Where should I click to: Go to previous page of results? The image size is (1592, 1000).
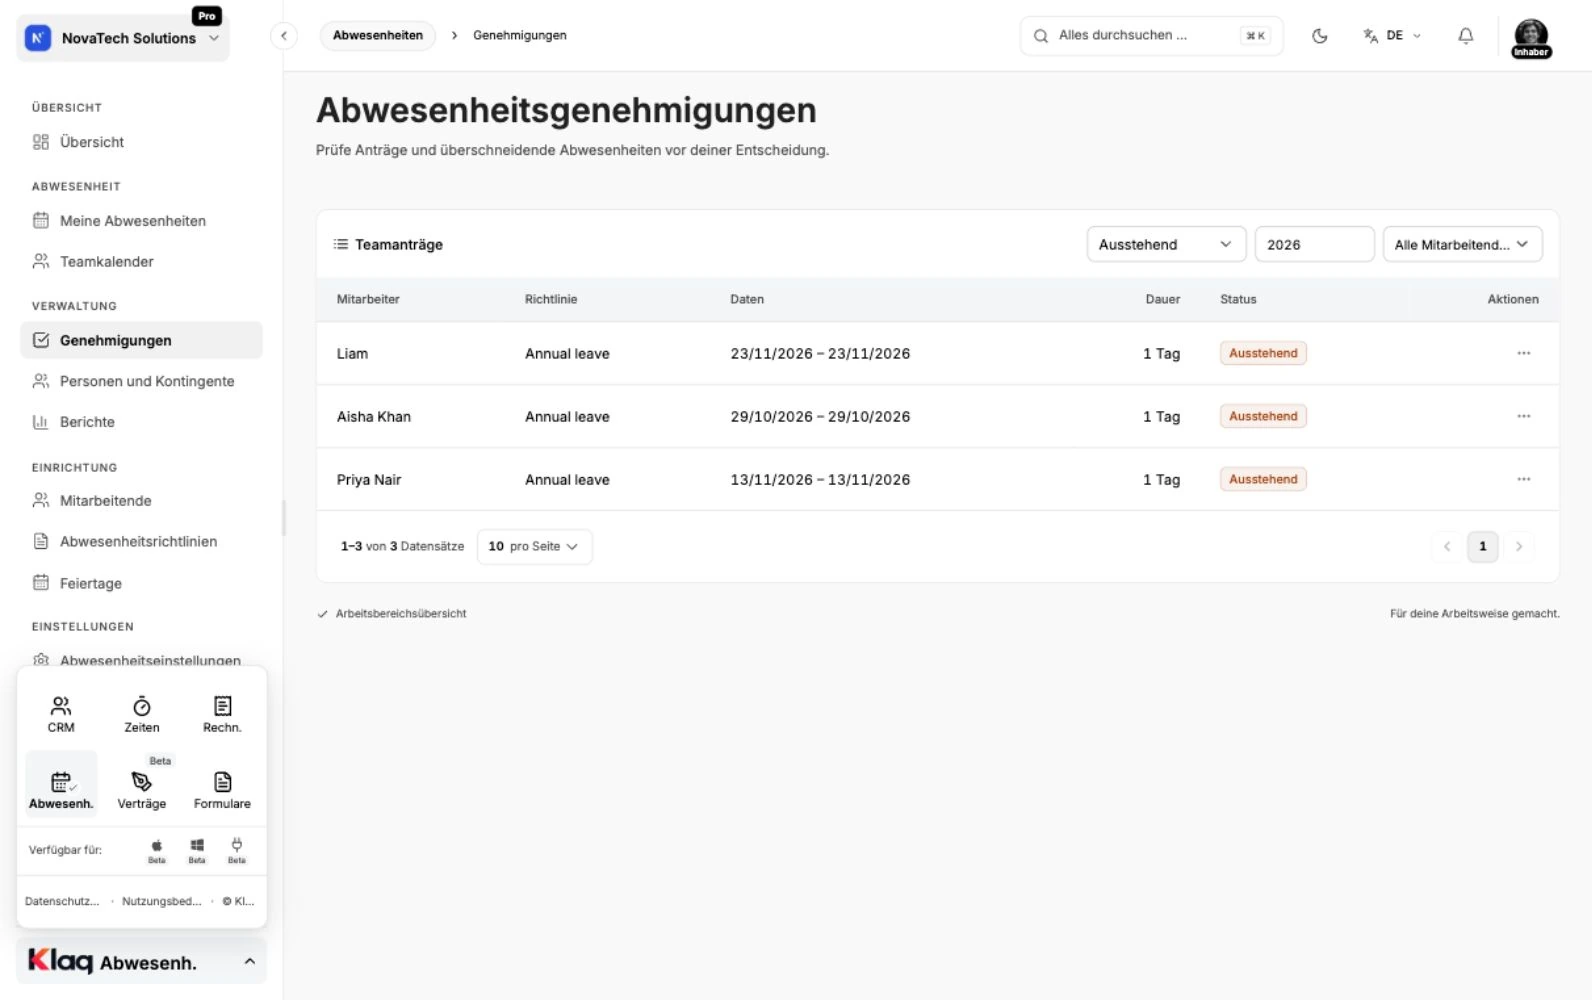[x=1446, y=546]
